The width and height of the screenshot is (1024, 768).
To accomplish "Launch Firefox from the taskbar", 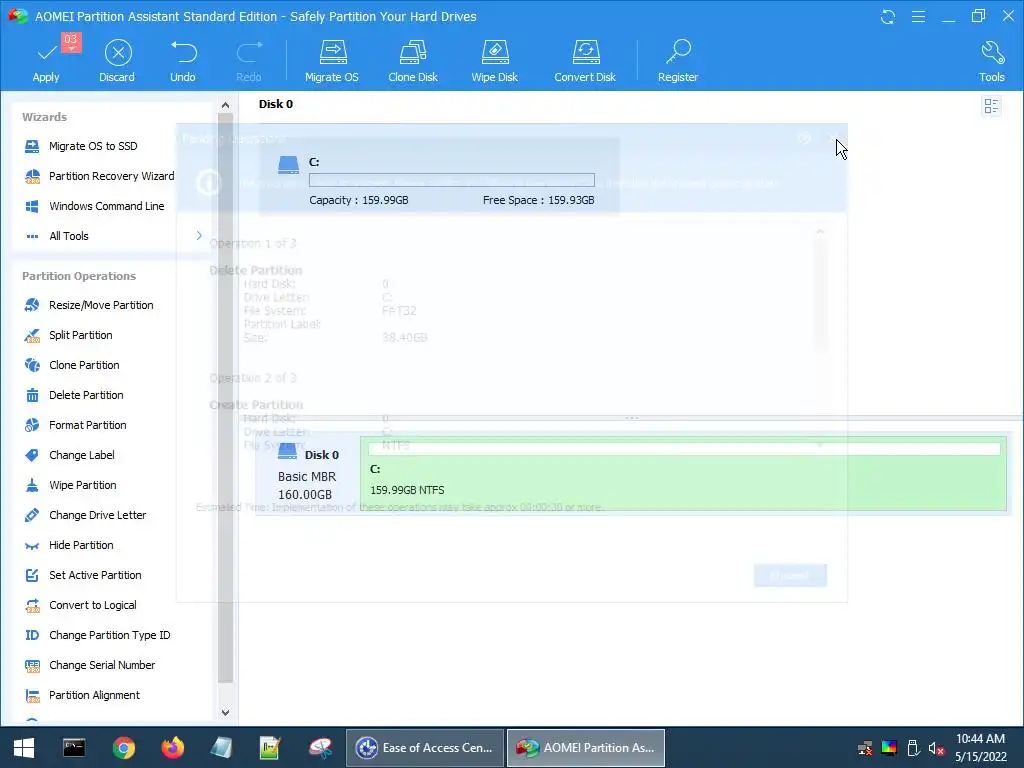I will click(173, 748).
